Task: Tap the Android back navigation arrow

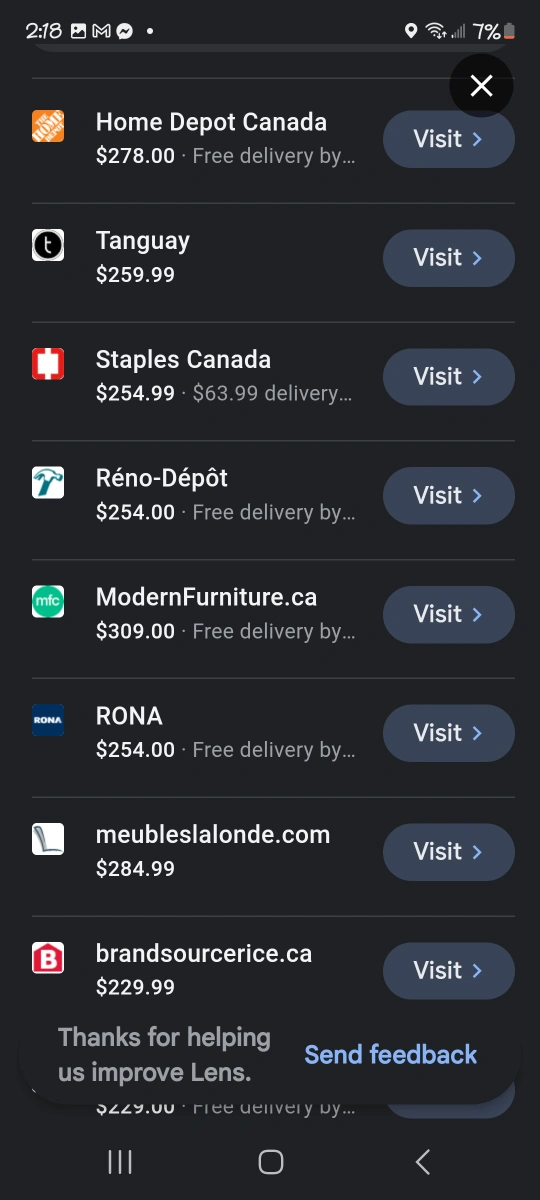Action: click(422, 1161)
